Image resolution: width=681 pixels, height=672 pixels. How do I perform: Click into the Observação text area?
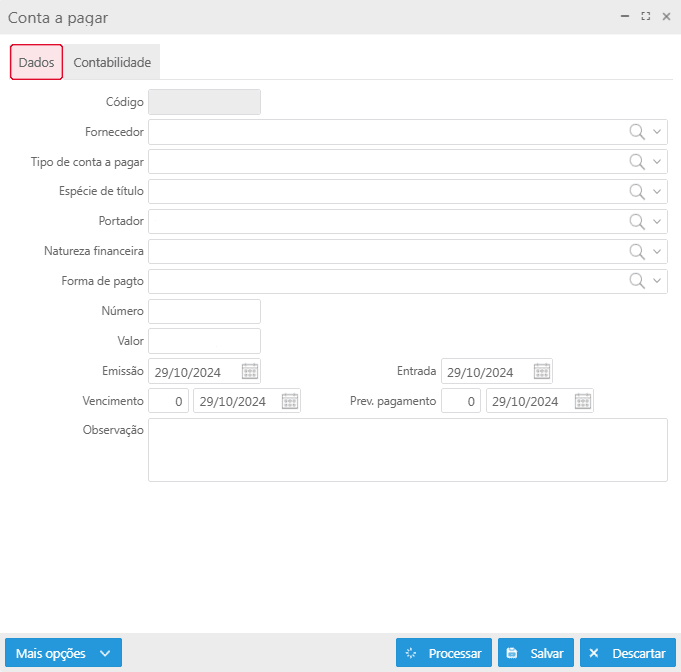(407, 450)
